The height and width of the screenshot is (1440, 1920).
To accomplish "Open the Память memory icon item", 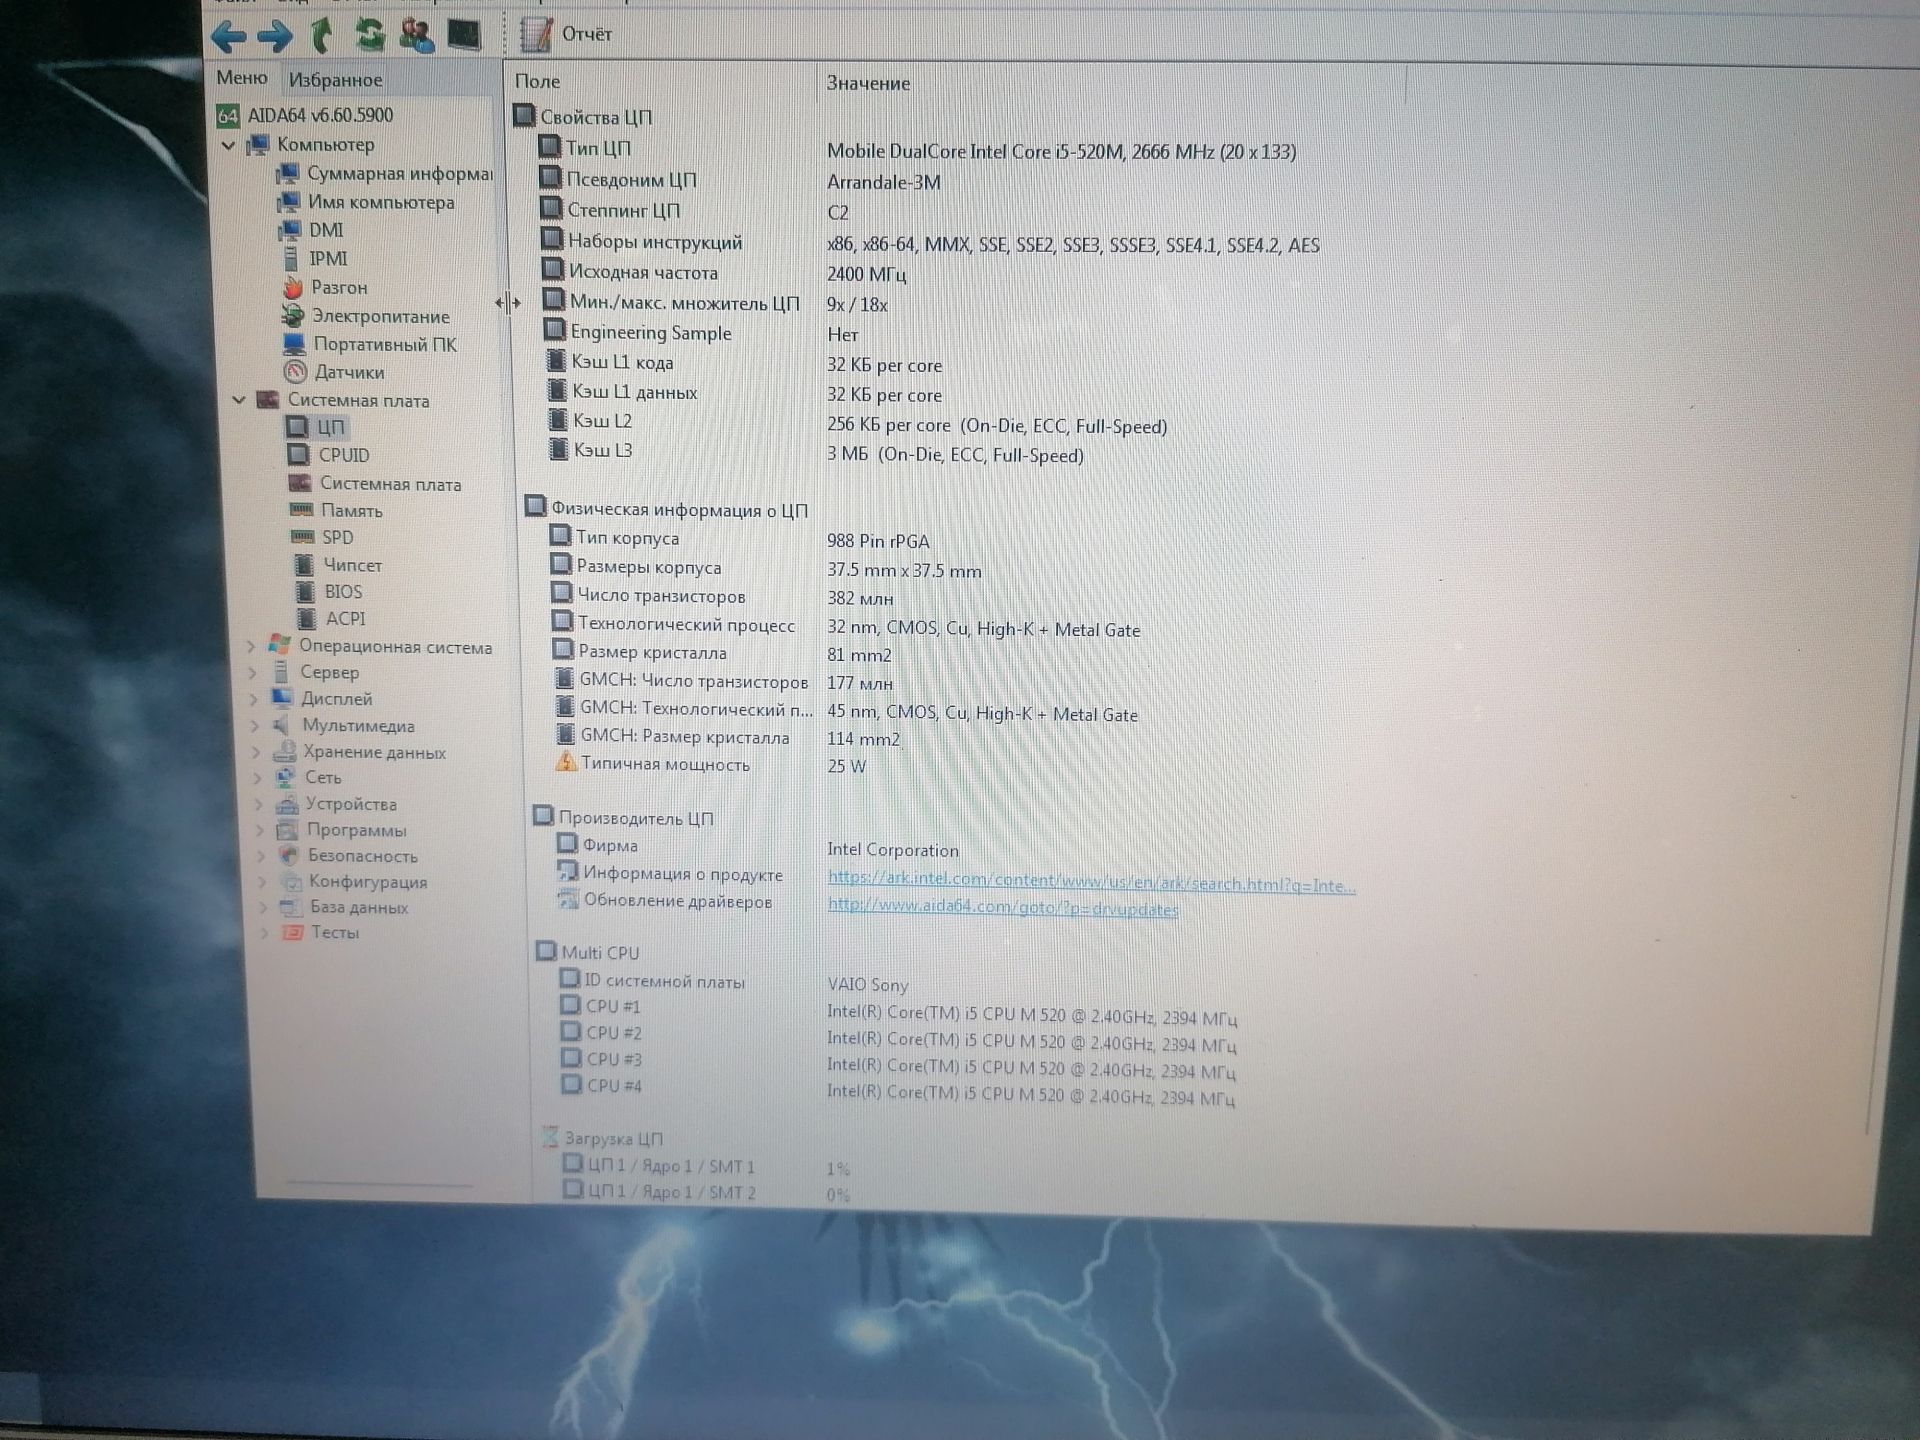I will coord(301,510).
